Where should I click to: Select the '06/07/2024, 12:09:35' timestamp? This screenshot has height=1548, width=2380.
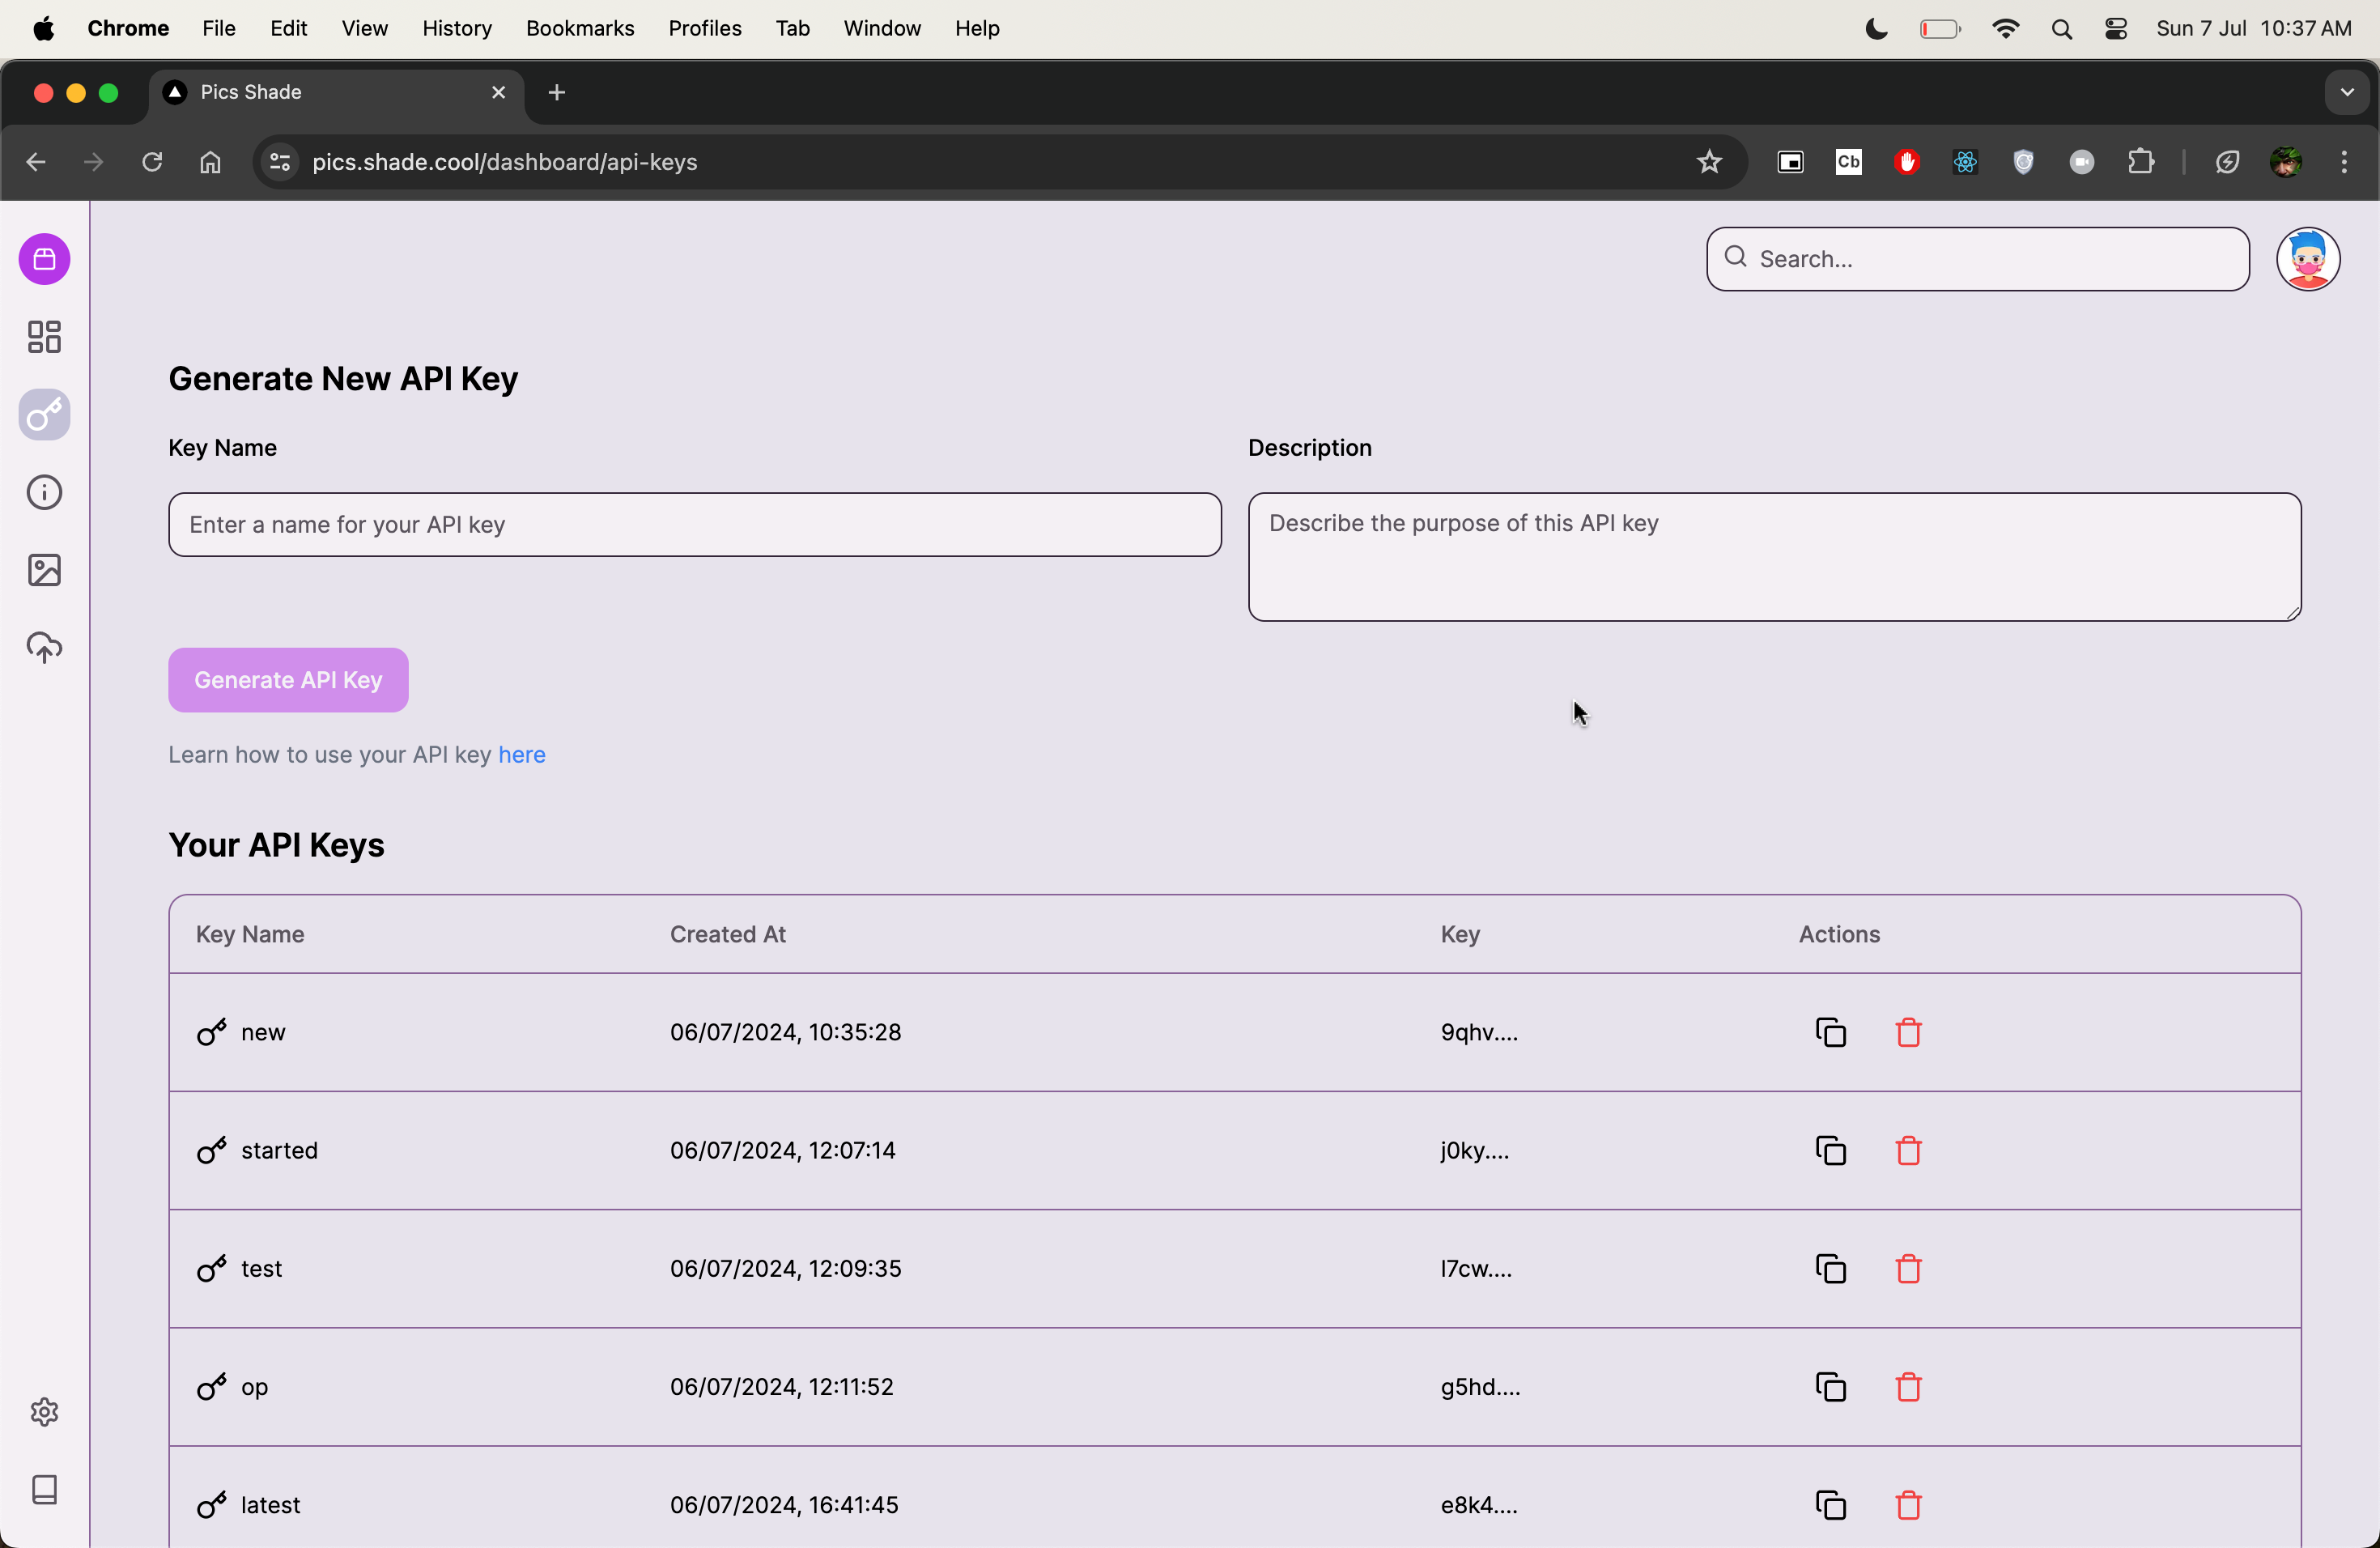(x=786, y=1269)
